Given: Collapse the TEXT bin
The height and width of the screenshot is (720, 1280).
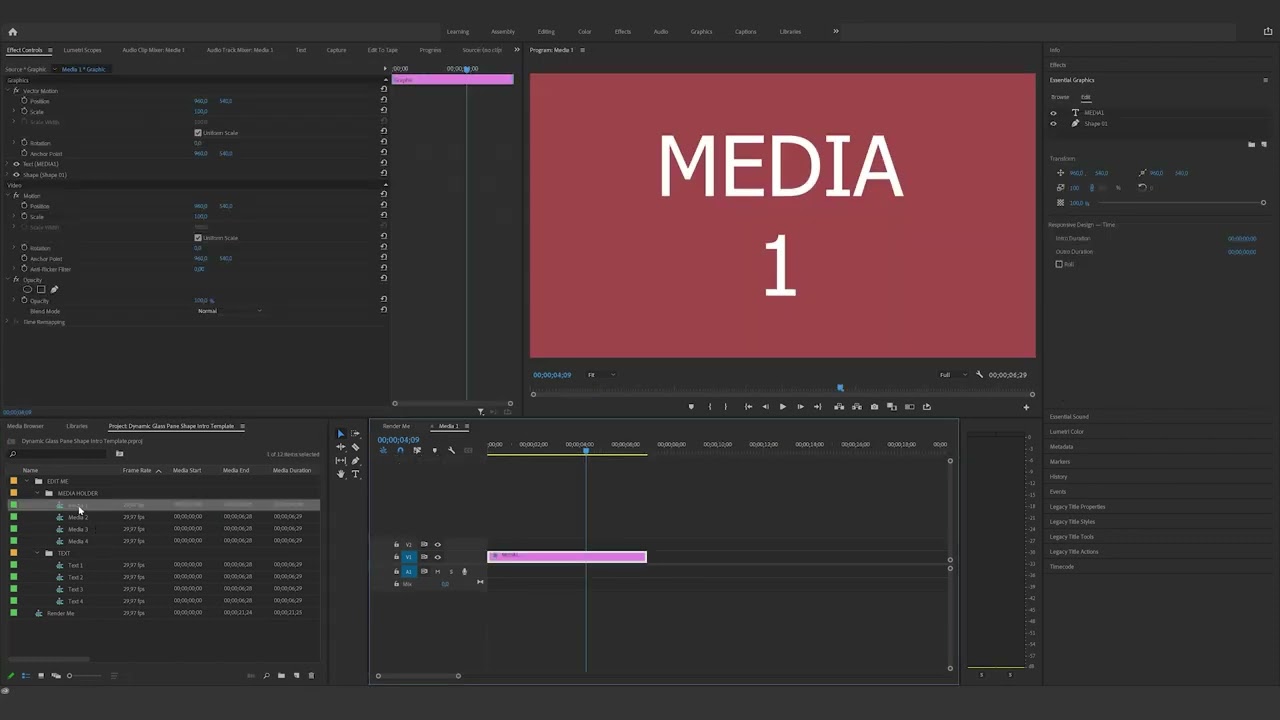Looking at the screenshot, I should (37, 553).
